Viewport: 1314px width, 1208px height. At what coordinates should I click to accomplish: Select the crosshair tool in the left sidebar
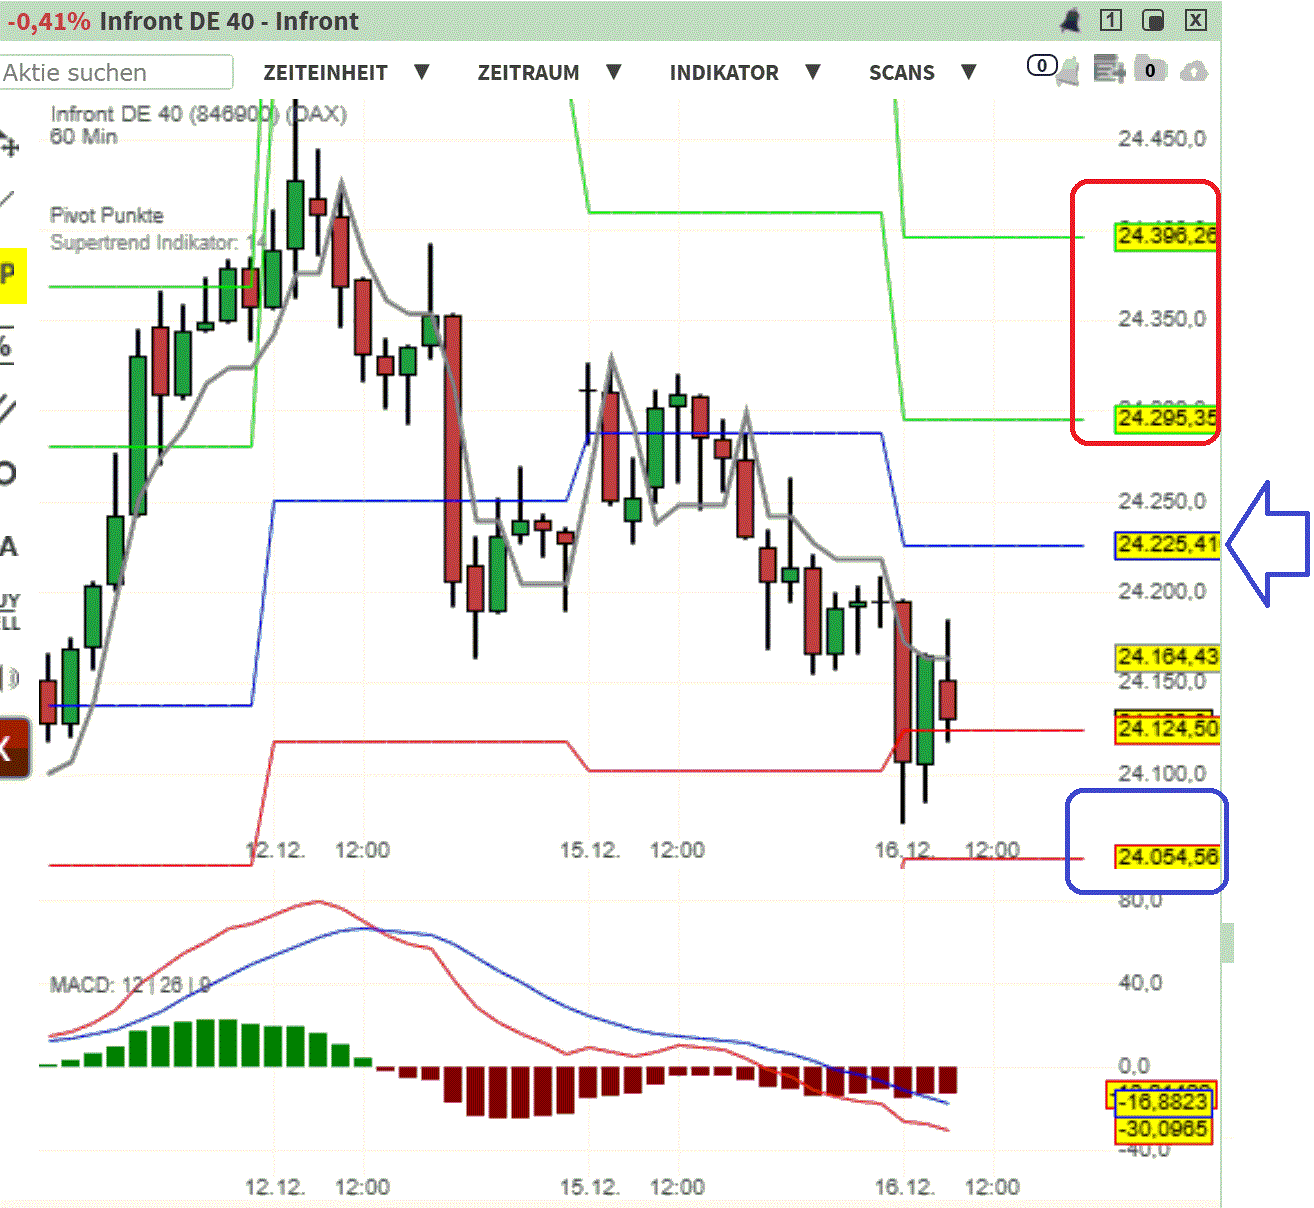tap(10, 145)
